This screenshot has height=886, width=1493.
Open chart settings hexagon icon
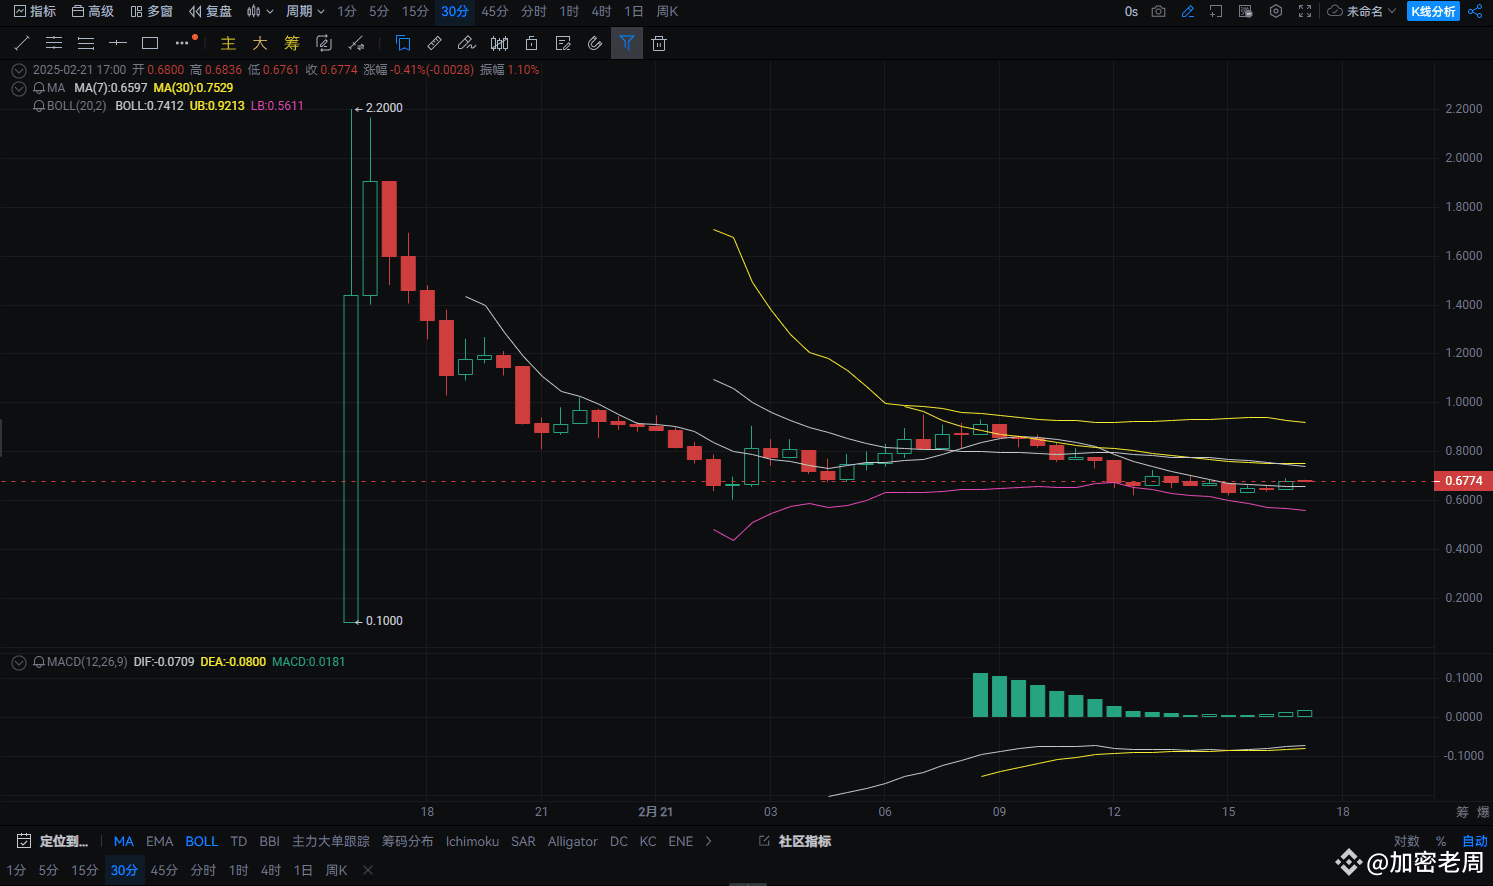tap(1276, 11)
